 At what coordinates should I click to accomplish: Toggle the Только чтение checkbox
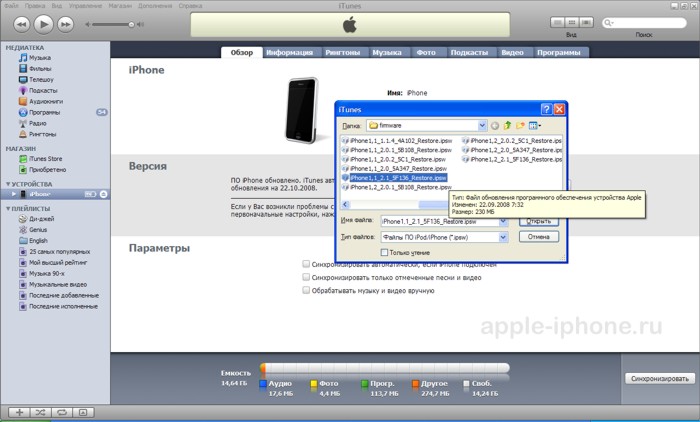point(384,252)
